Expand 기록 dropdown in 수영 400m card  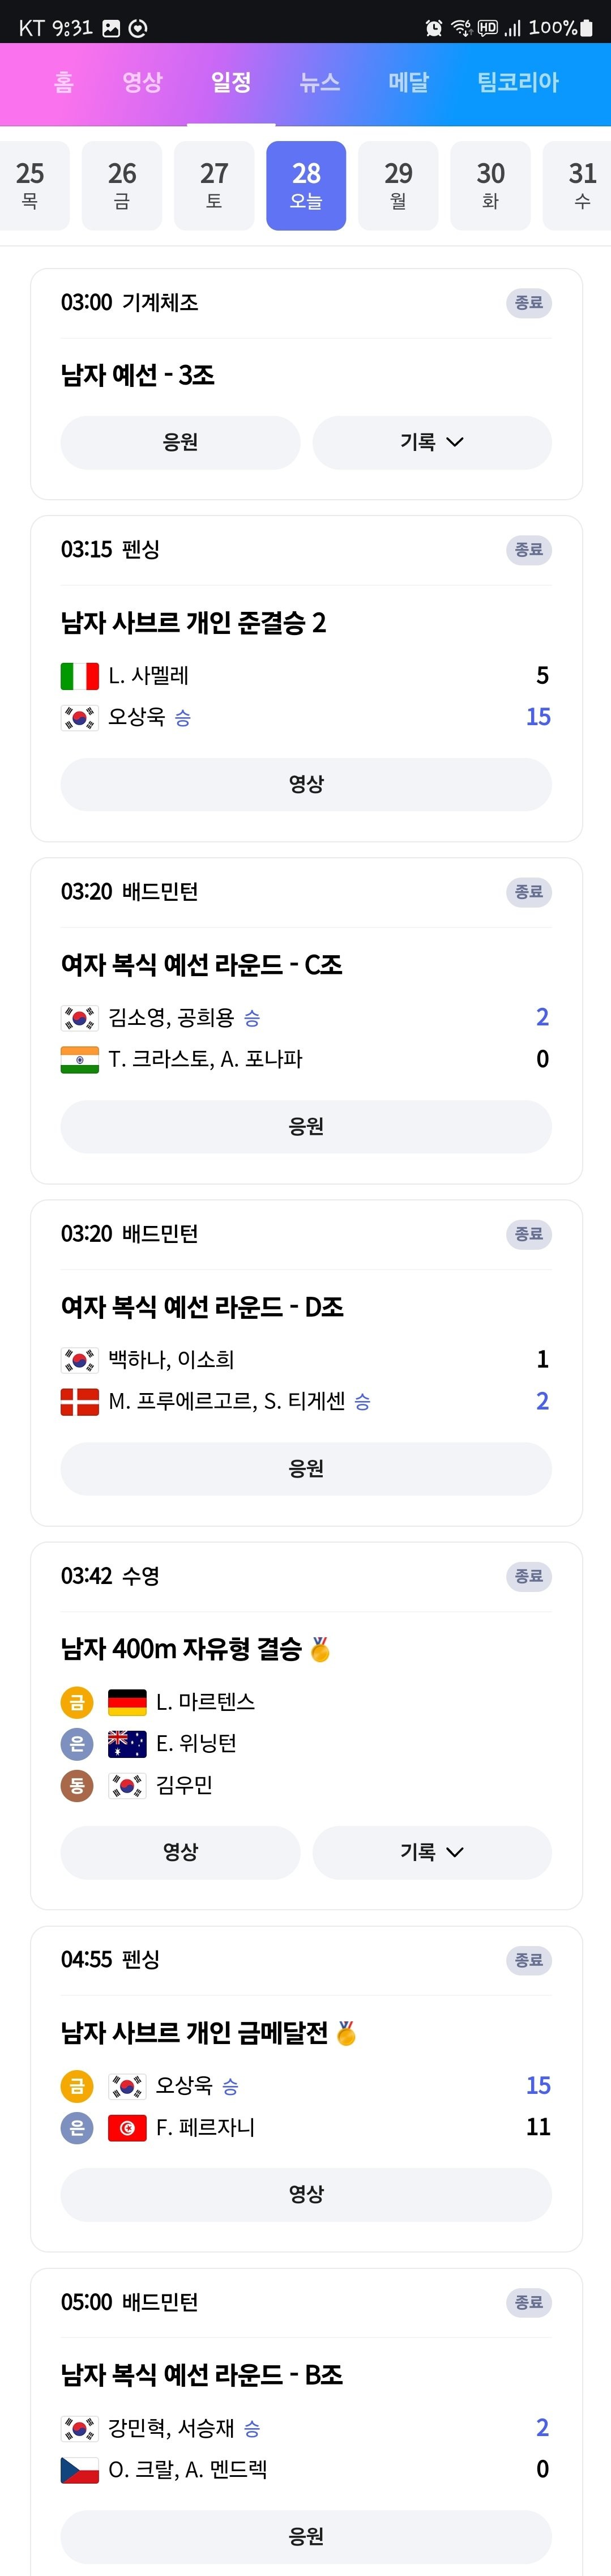(x=432, y=1852)
